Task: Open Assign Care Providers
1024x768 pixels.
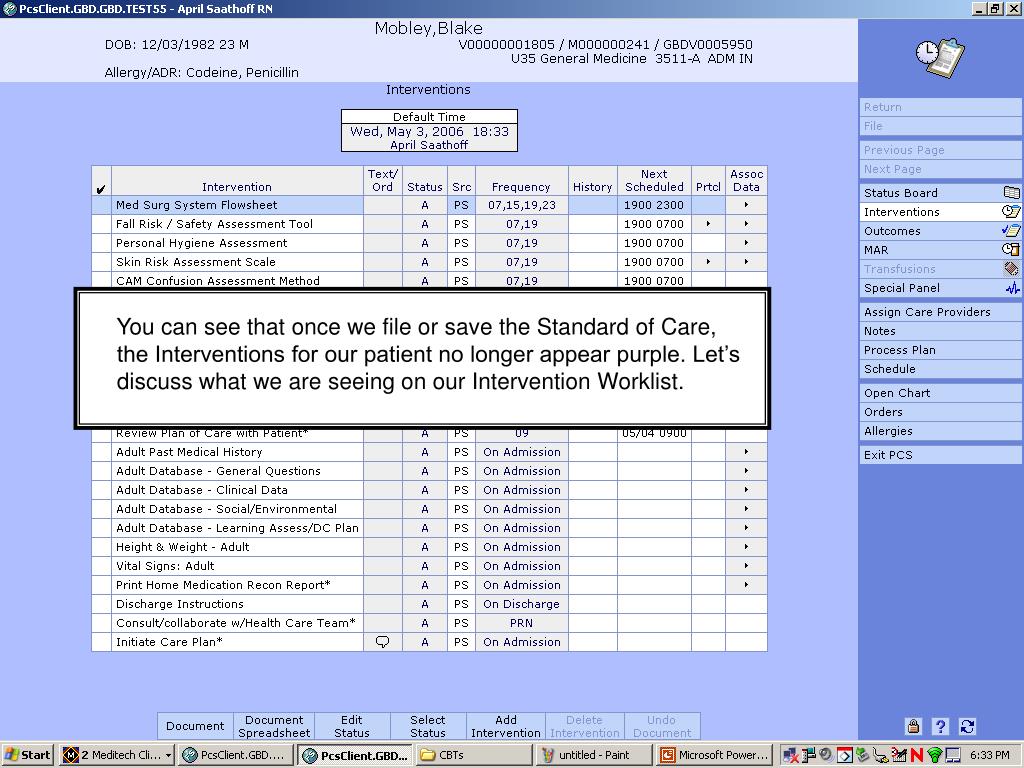Action: coord(940,312)
